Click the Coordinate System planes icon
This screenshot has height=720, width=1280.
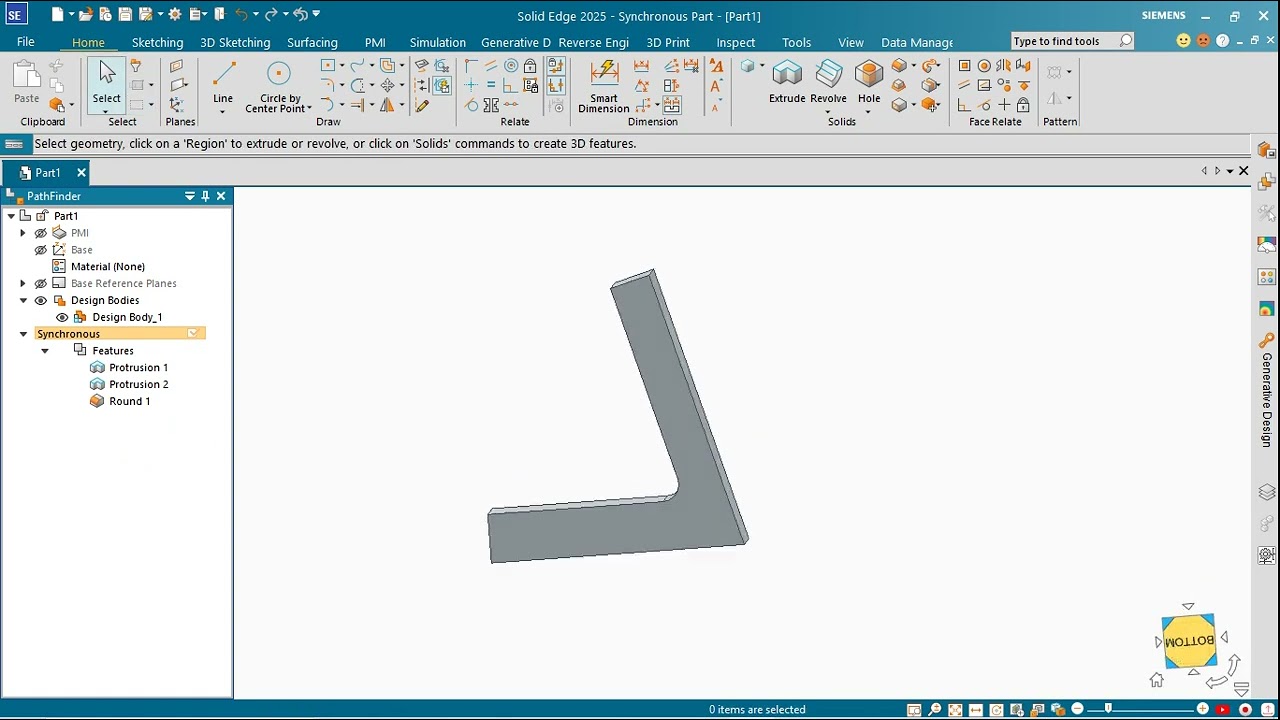(x=177, y=104)
